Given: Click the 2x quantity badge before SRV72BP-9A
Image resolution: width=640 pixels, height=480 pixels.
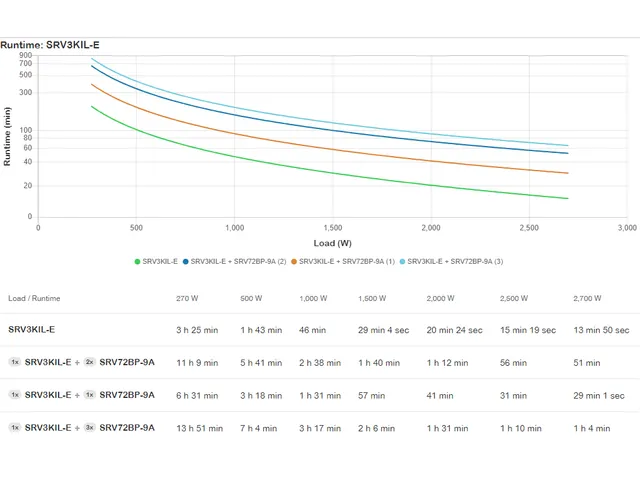Looking at the screenshot, I should point(89,362).
